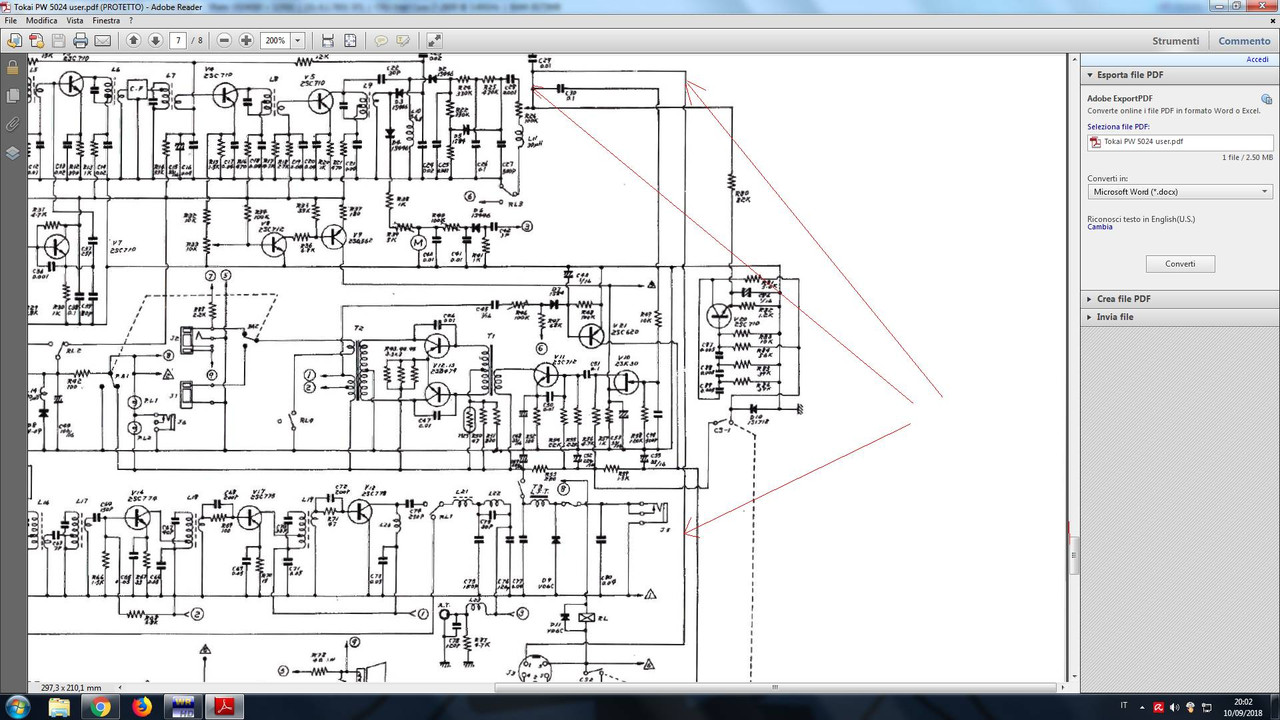
Task: Open the Finestra menu
Action: pos(106,20)
